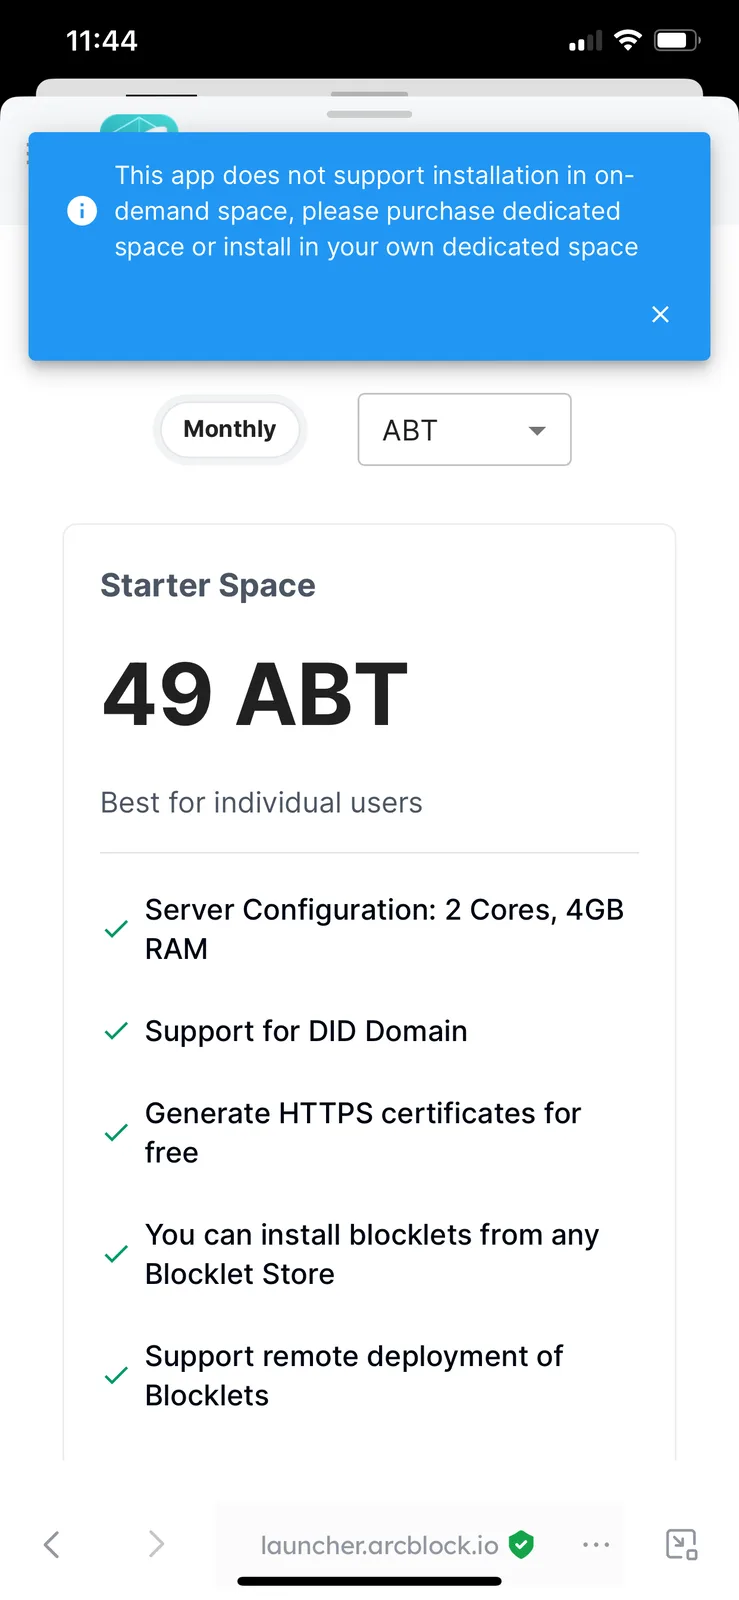Go back with the browser back arrow
This screenshot has height=1600, width=739.
52,1544
